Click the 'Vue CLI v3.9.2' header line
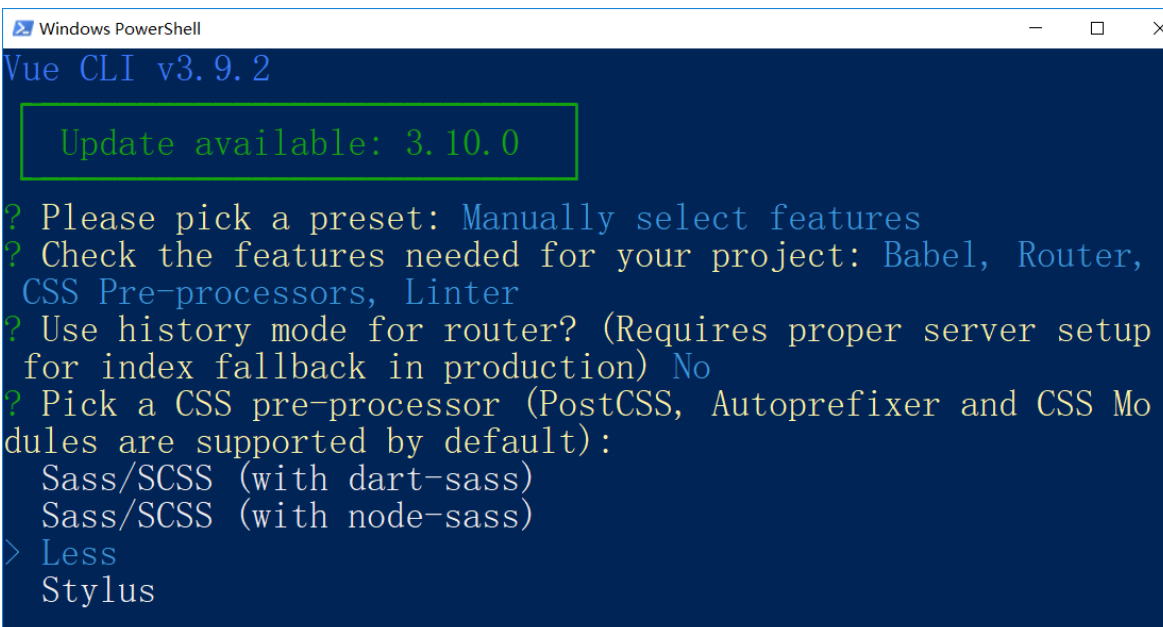The image size is (1163, 627). tap(137, 69)
